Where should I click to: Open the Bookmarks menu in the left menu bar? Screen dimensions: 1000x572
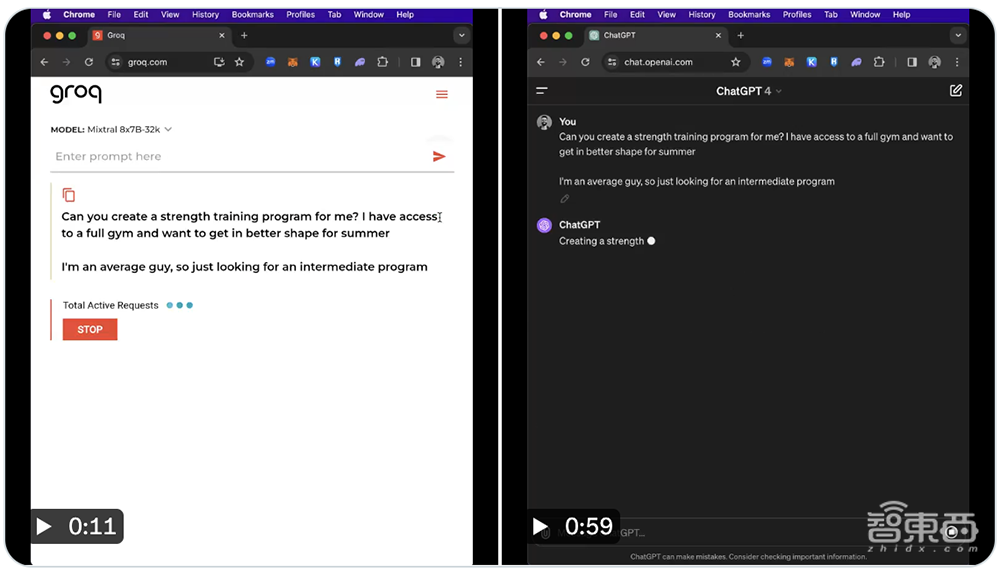coord(253,15)
